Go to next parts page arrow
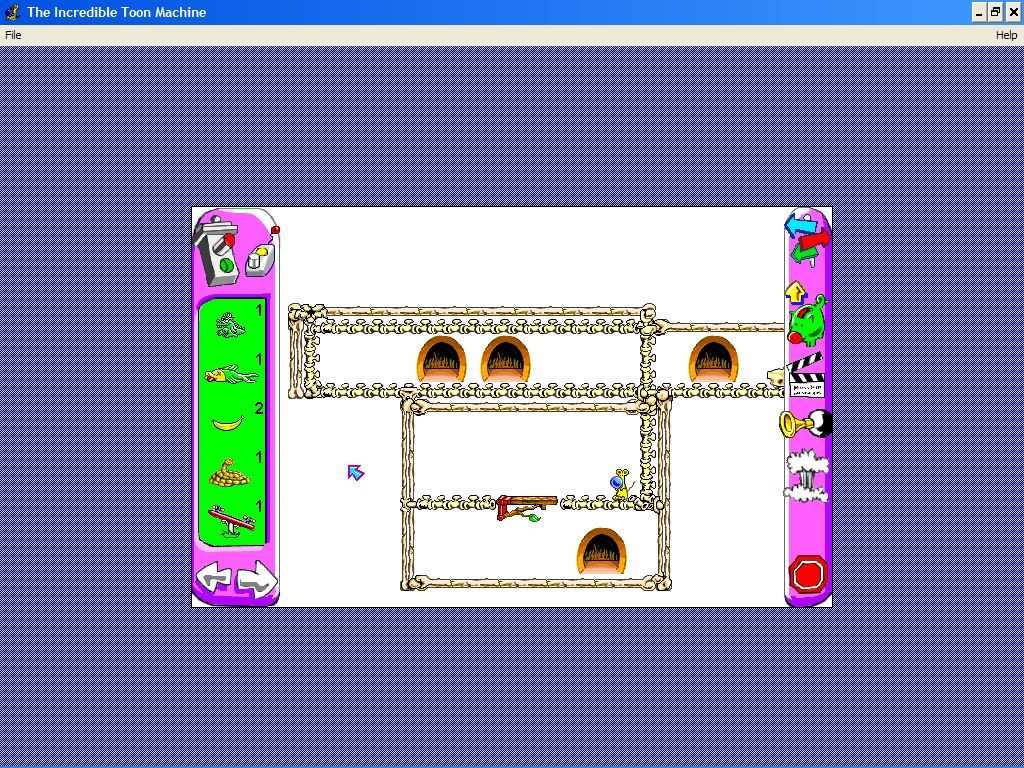Image resolution: width=1024 pixels, height=768 pixels. tap(257, 578)
